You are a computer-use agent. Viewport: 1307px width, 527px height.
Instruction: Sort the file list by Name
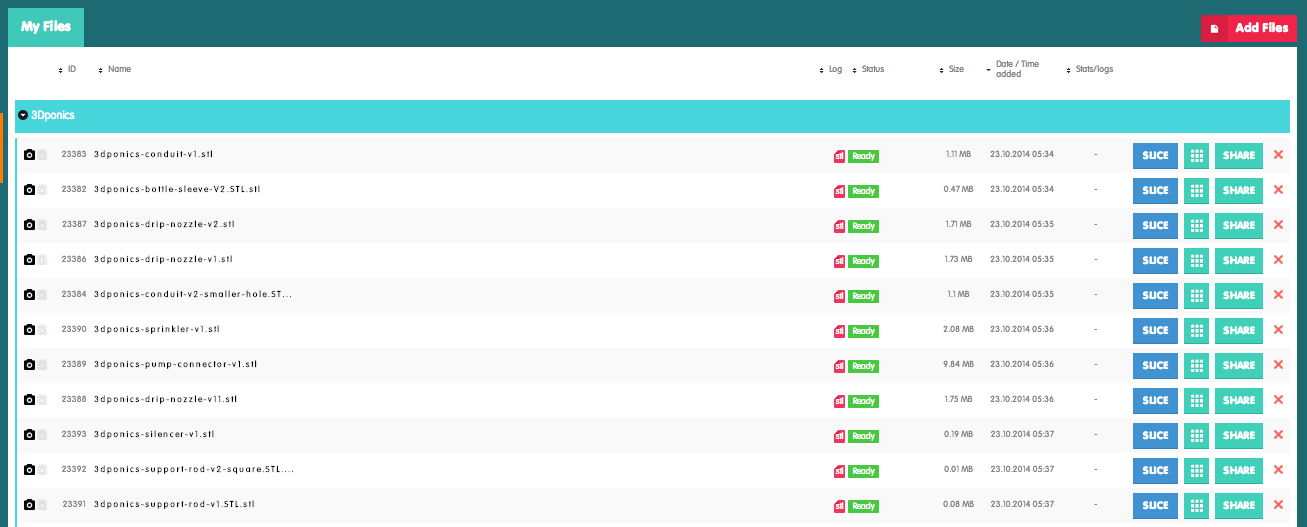tap(115, 69)
